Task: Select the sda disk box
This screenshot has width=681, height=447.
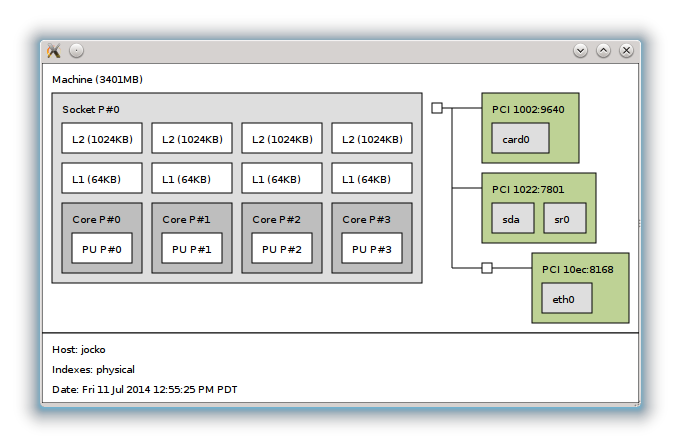Action: coord(513,218)
